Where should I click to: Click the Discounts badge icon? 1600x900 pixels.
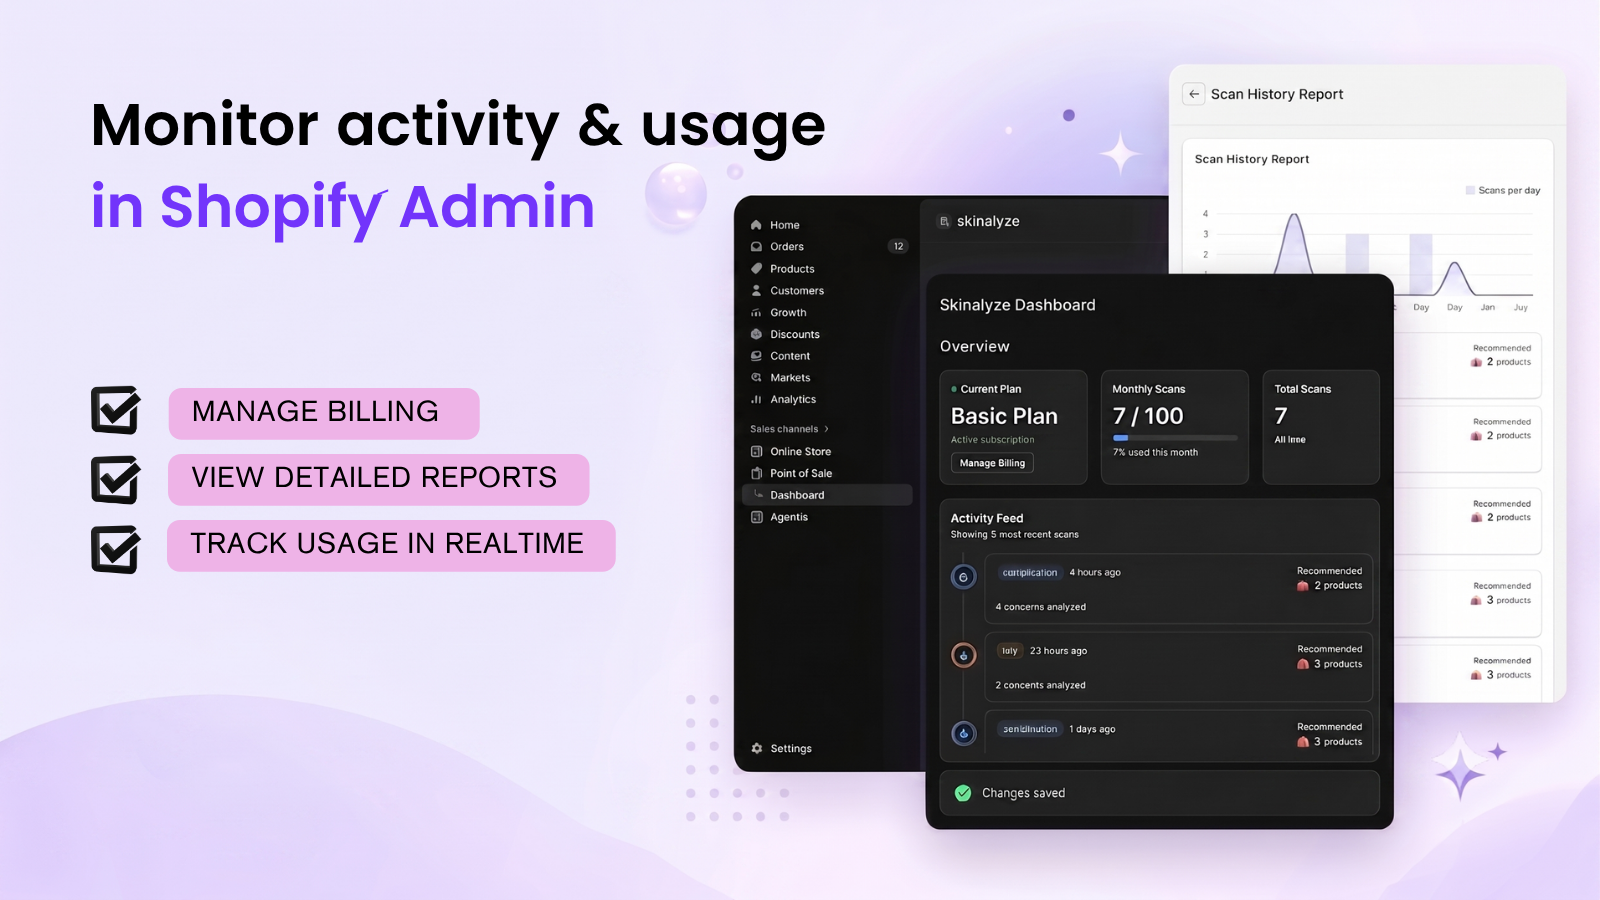[756, 334]
